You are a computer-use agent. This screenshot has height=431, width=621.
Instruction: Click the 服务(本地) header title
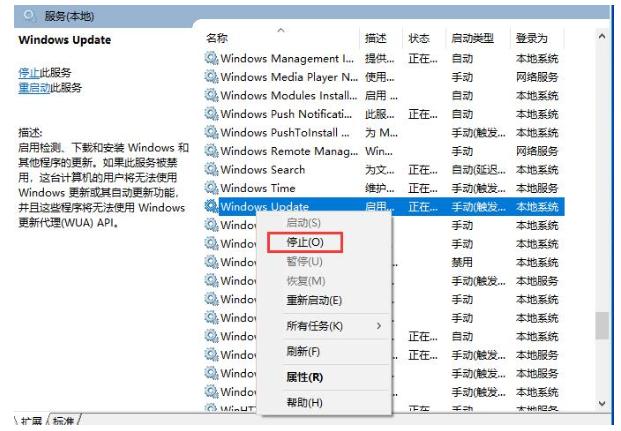pyautogui.click(x=69, y=16)
